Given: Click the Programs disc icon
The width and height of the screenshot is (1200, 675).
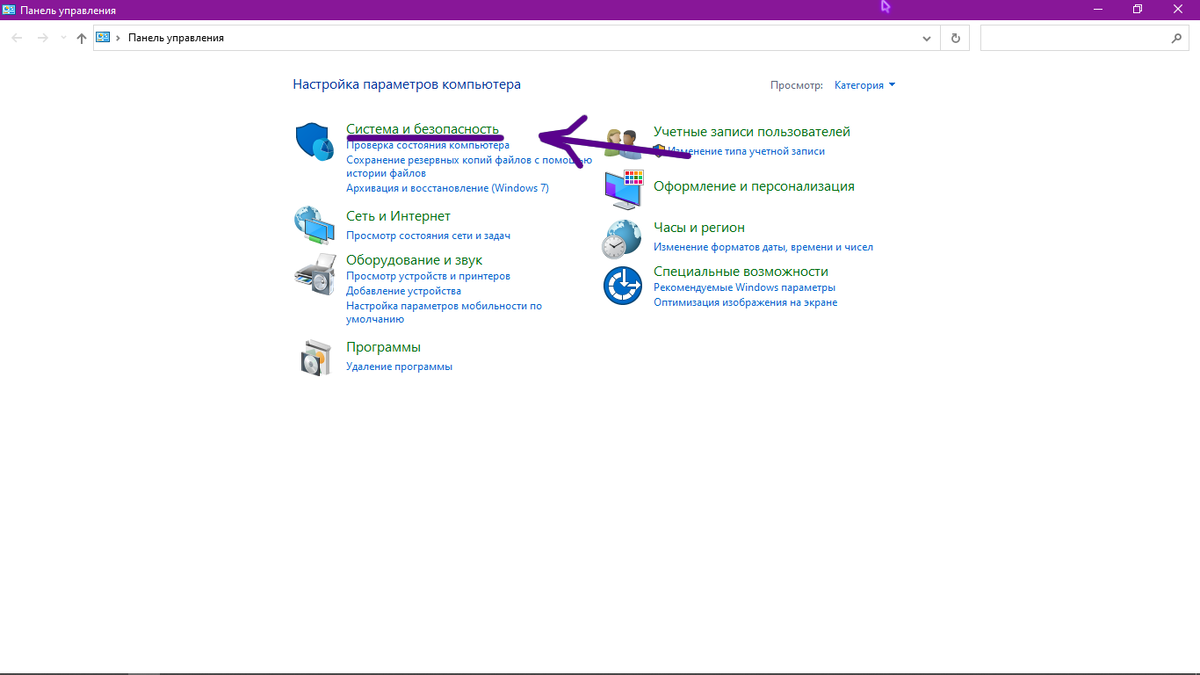Looking at the screenshot, I should [315, 357].
